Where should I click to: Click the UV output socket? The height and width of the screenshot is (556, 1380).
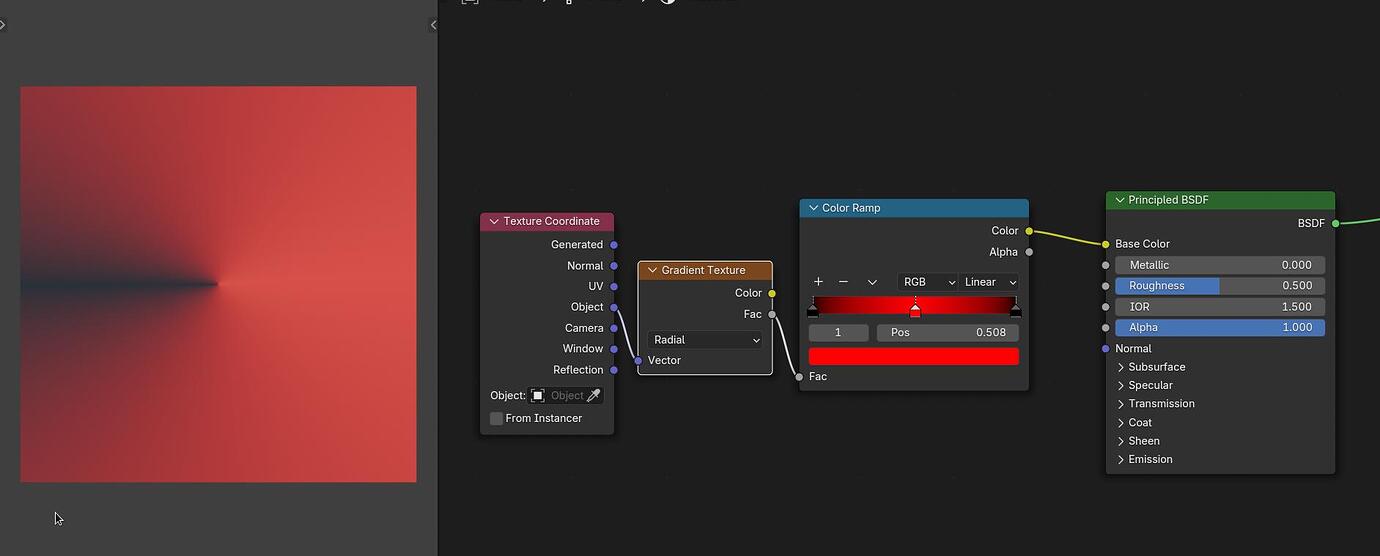[x=614, y=286]
